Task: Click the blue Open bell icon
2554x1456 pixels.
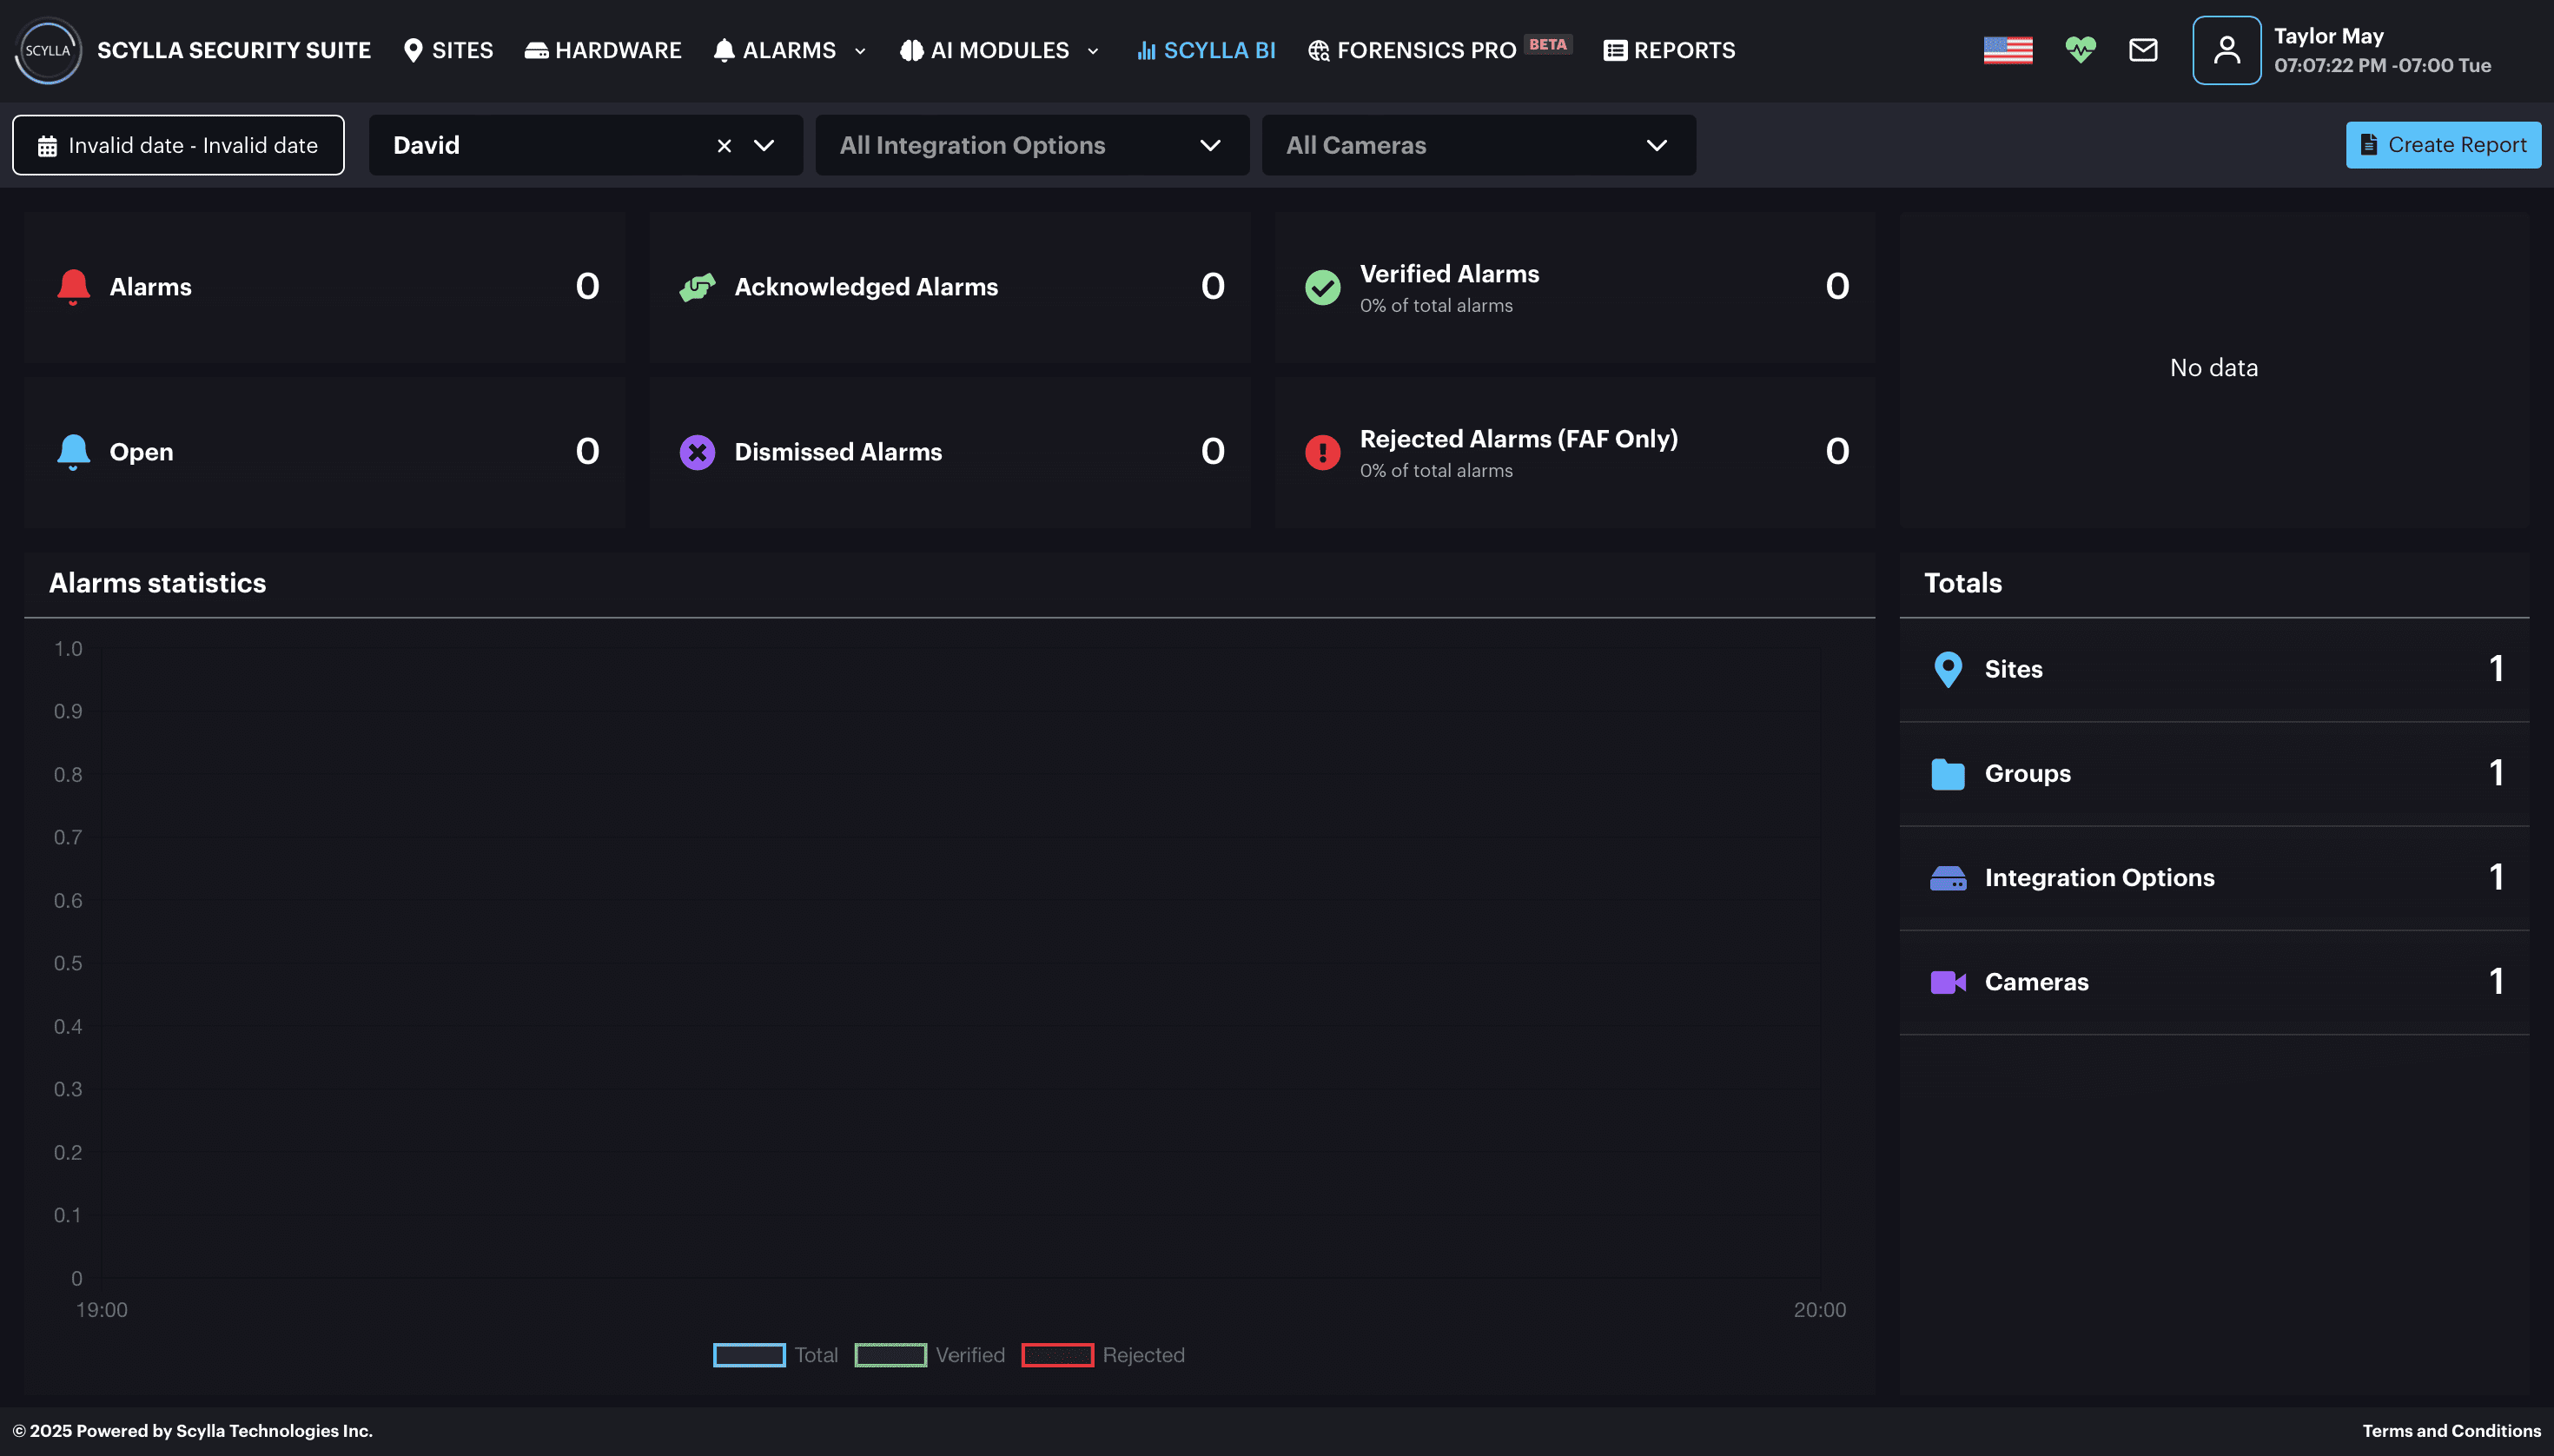Action: (x=73, y=452)
